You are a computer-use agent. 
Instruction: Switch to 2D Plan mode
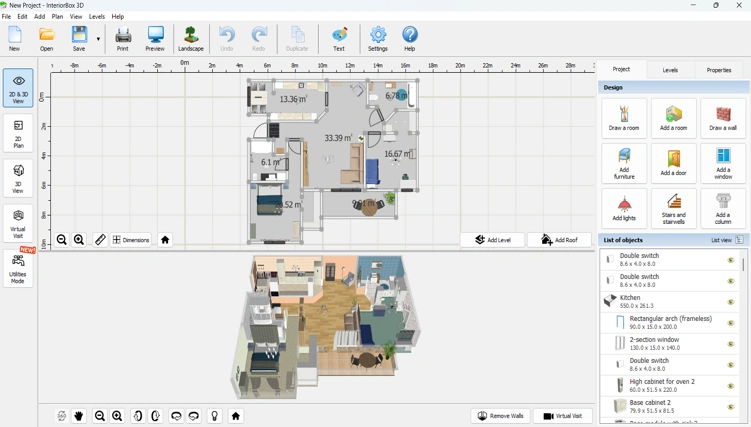[18, 133]
